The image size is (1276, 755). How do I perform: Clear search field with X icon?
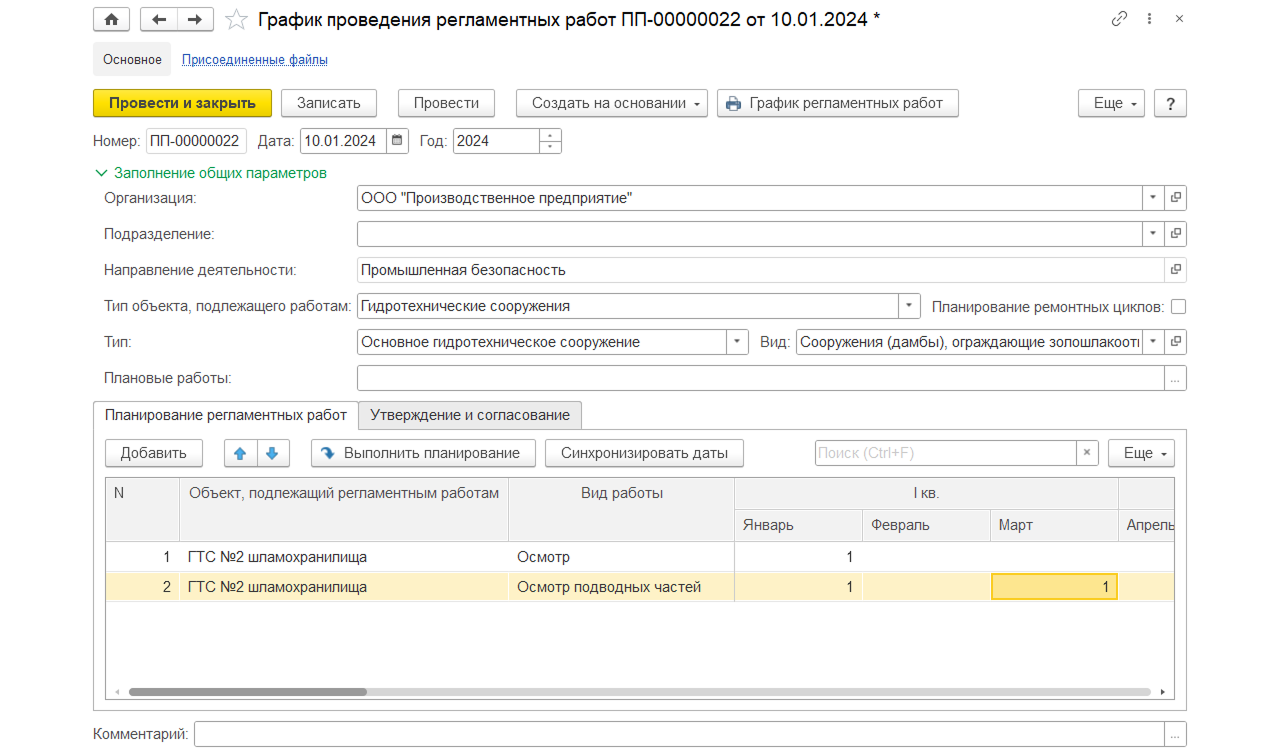[1087, 453]
